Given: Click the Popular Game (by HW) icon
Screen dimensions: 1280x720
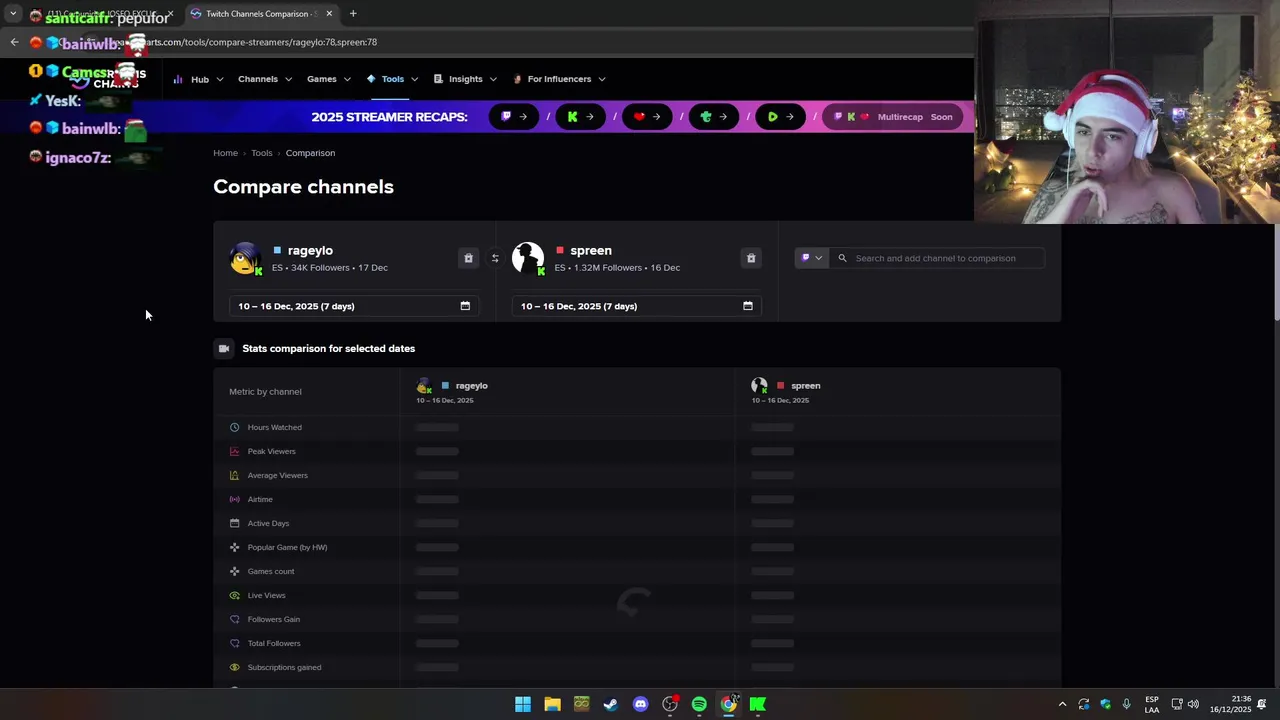Looking at the screenshot, I should click(235, 547).
